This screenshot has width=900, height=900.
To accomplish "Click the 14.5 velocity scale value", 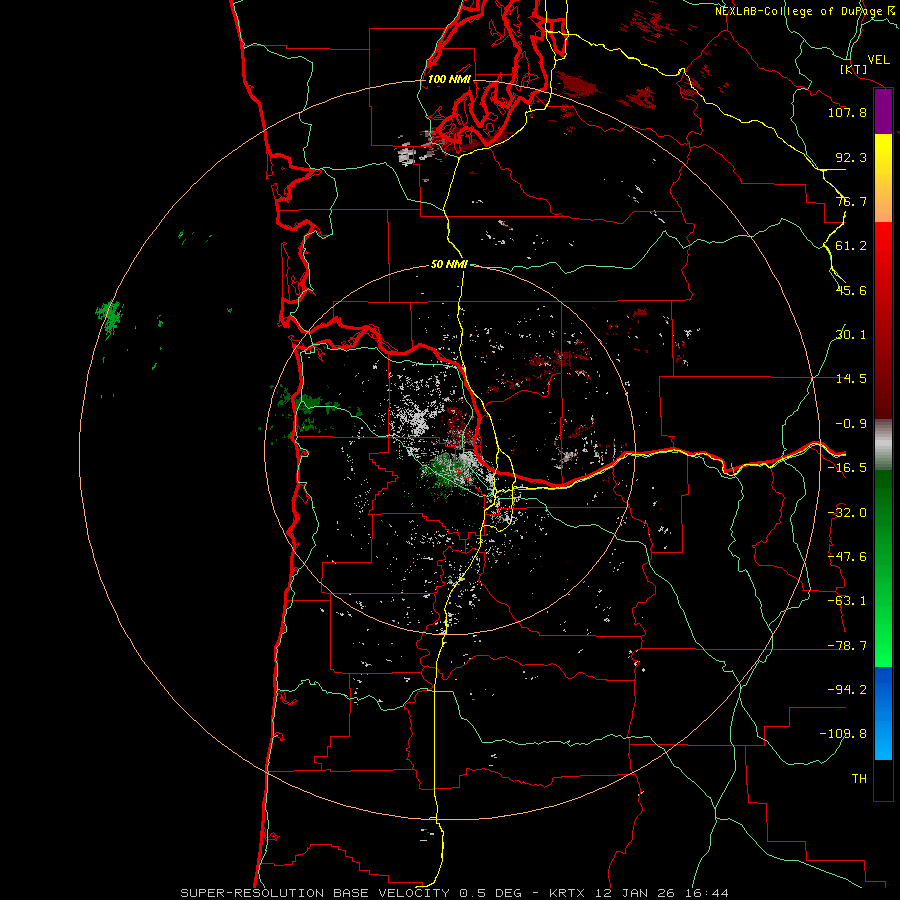I will pos(851,379).
